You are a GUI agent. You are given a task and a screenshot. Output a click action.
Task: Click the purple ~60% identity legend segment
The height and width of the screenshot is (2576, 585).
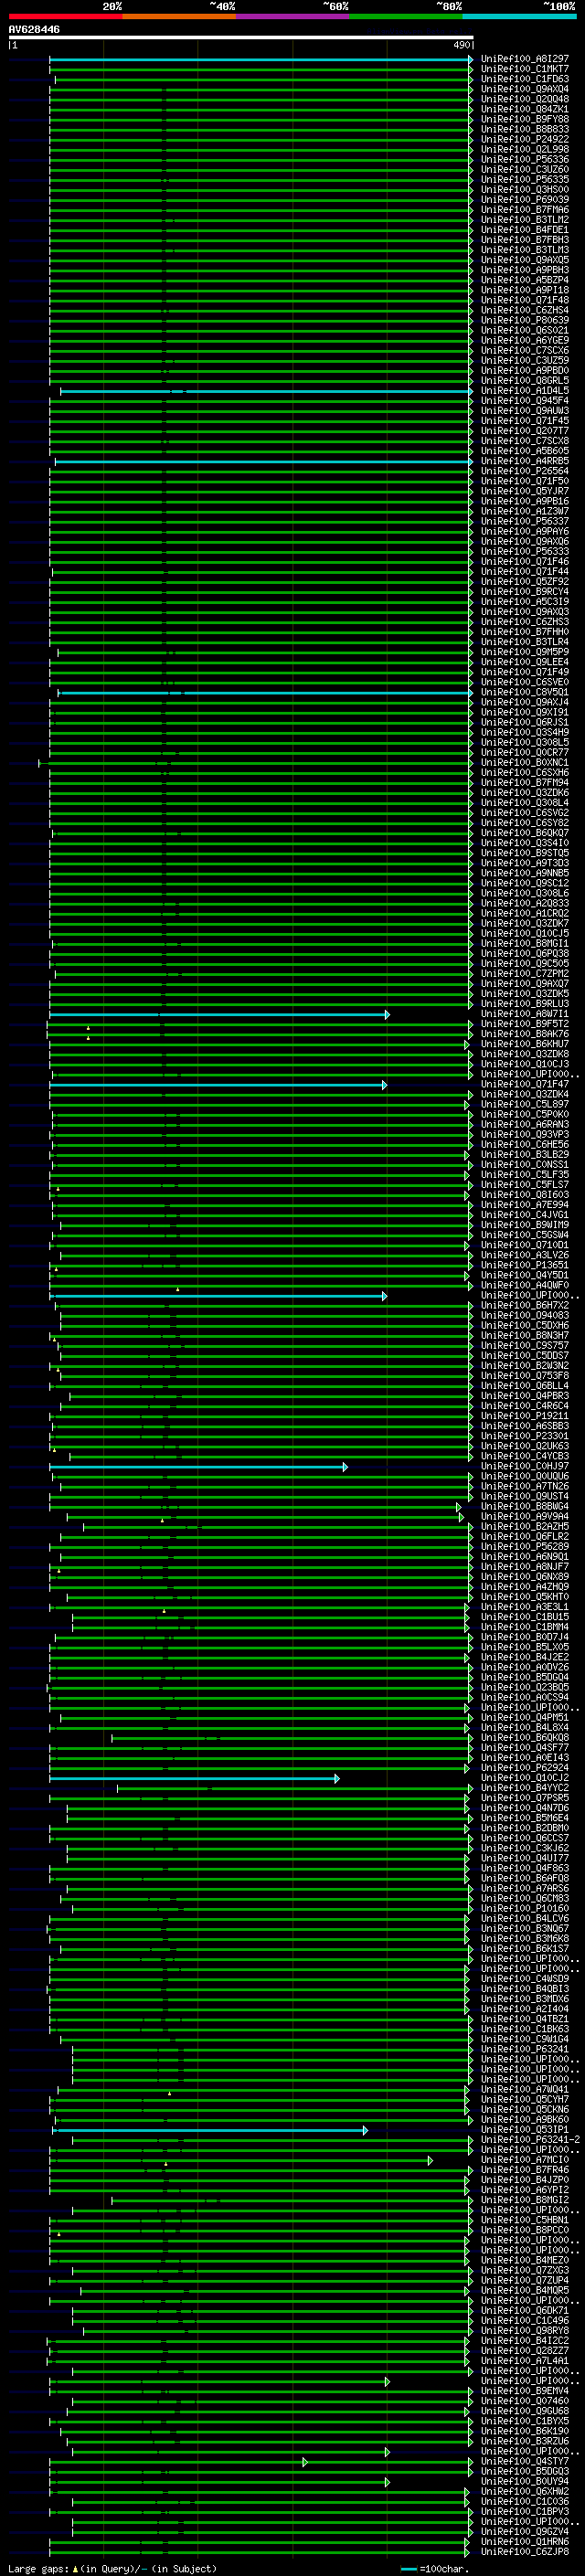pyautogui.click(x=292, y=16)
